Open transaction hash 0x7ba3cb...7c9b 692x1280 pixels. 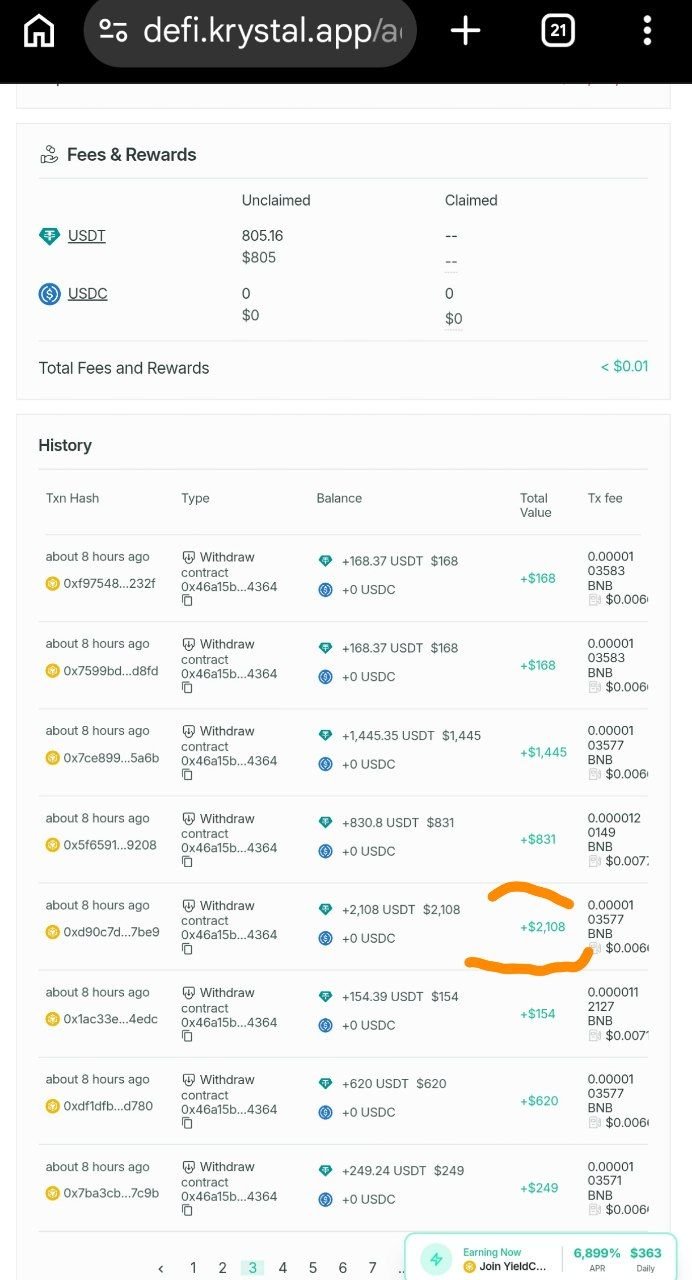tap(111, 1193)
